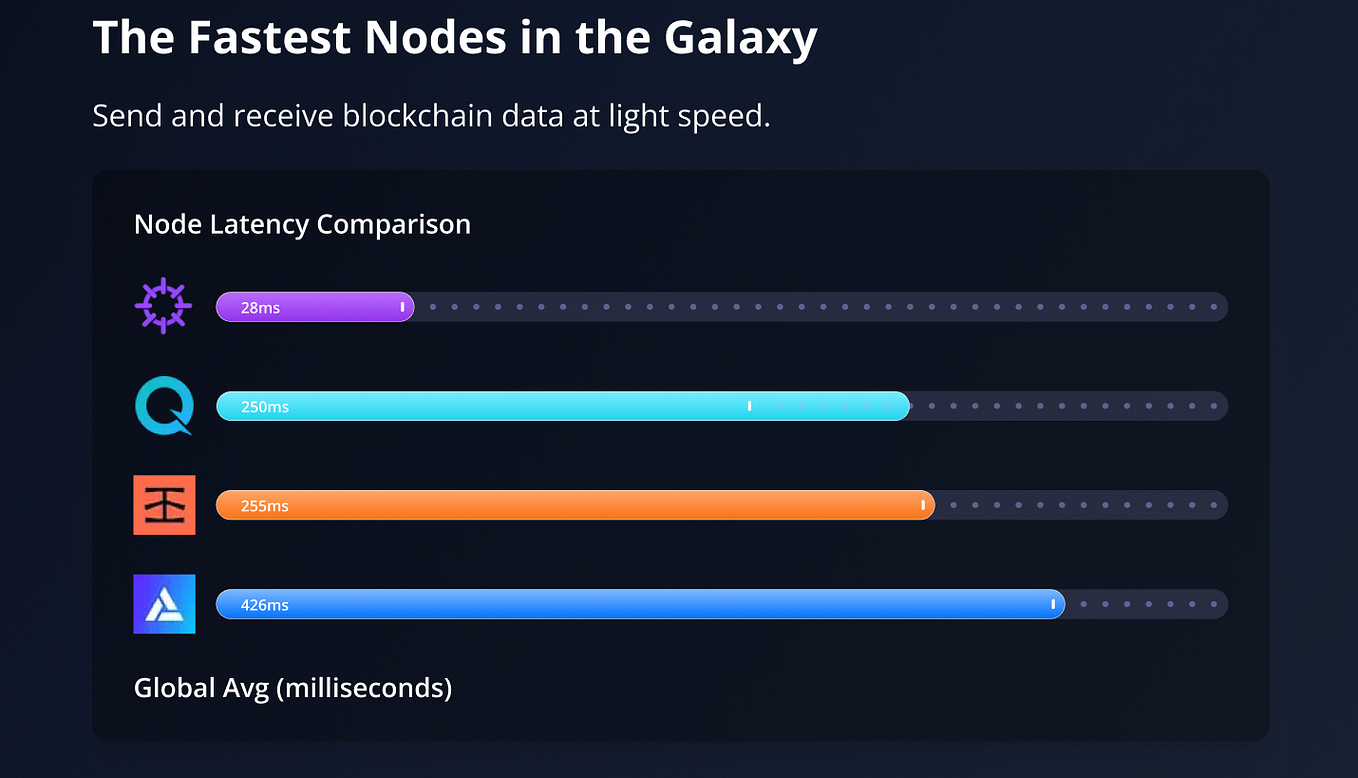Viewport: 1358px width, 778px height.
Task: Expand the dotted track after the orange bar
Action: coord(1085,505)
